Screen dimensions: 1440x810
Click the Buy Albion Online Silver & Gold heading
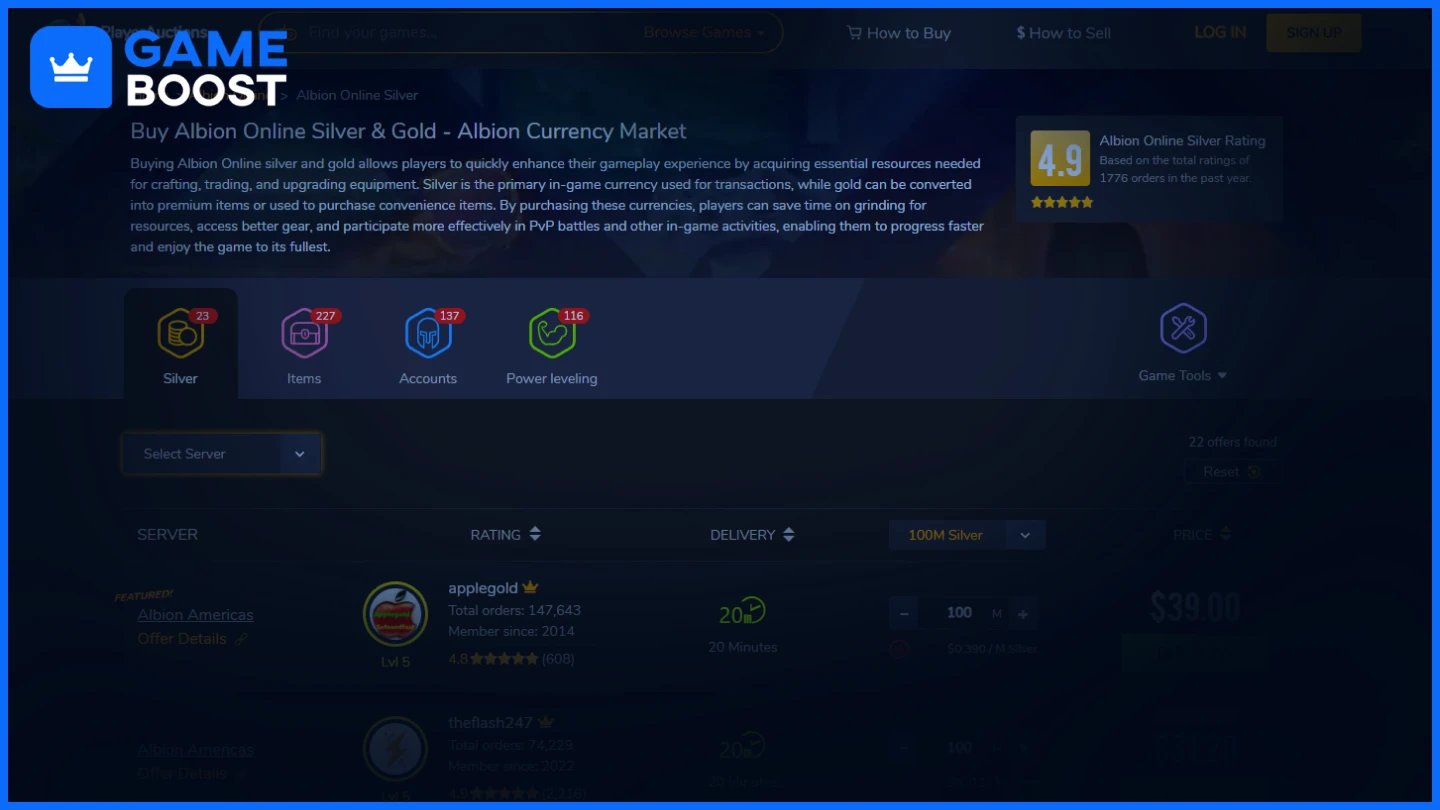click(409, 131)
